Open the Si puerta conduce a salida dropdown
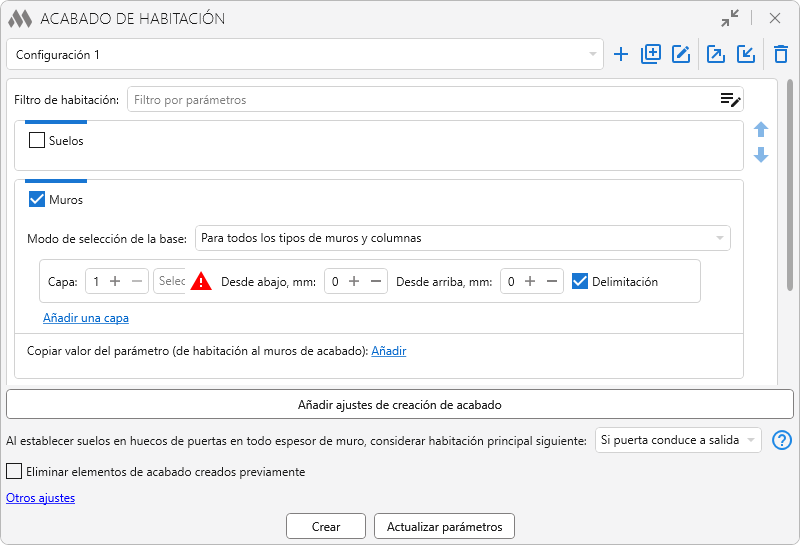Viewport: 800px width, 545px height. pyautogui.click(x=677, y=441)
